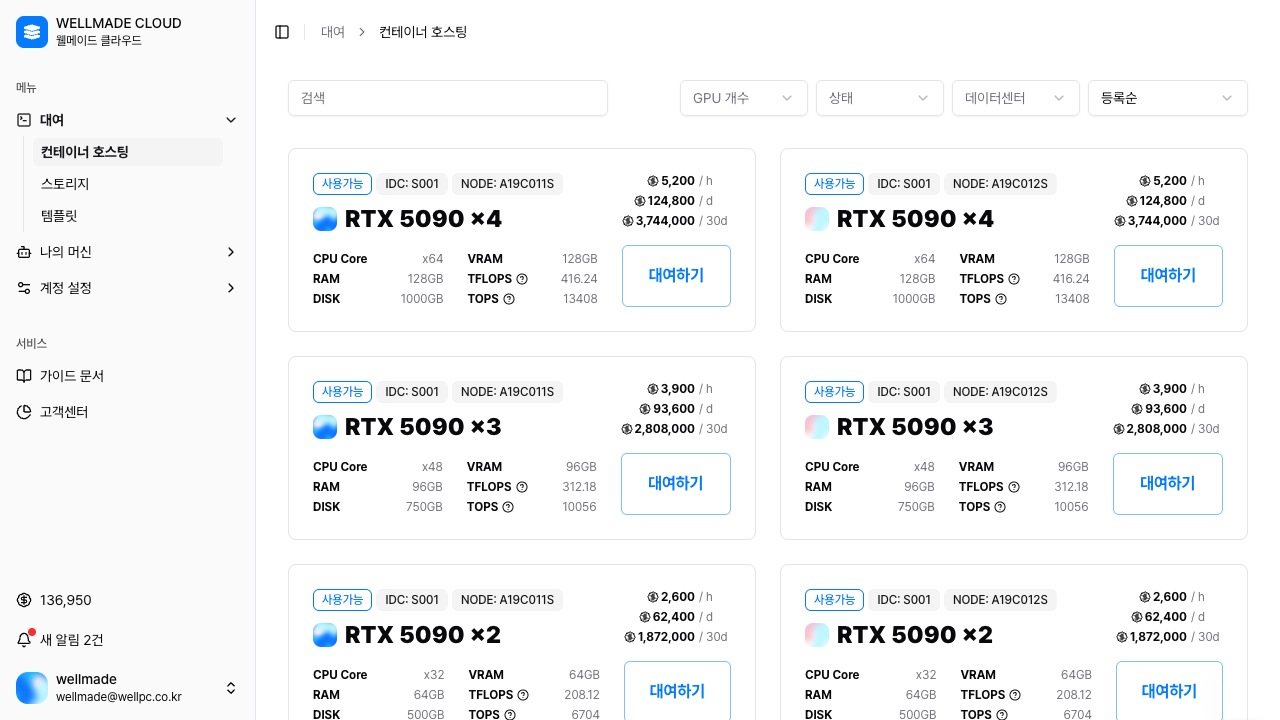1280x720 pixels.
Task: Click TOPS help icon on A19C012S ×4 card
Action: coord(1001,299)
